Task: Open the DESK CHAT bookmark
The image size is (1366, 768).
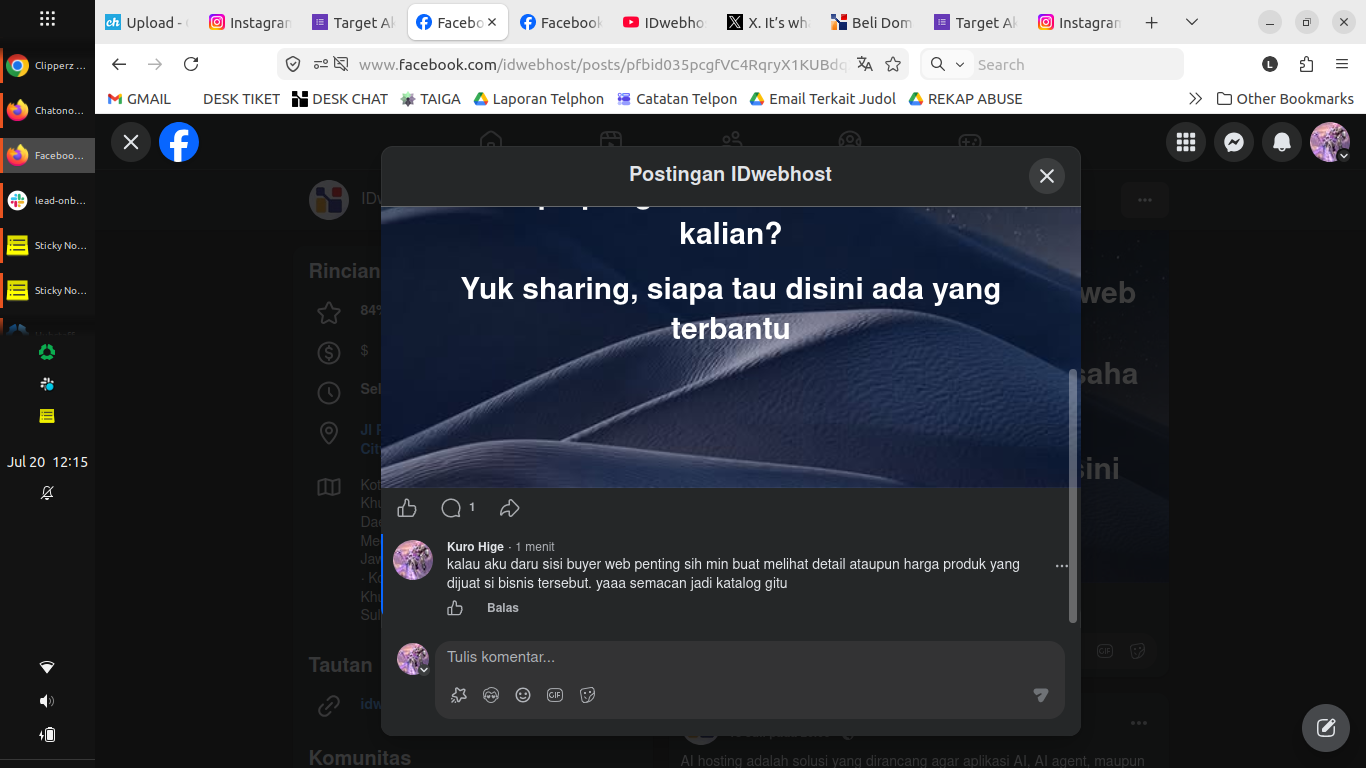Action: coord(340,99)
